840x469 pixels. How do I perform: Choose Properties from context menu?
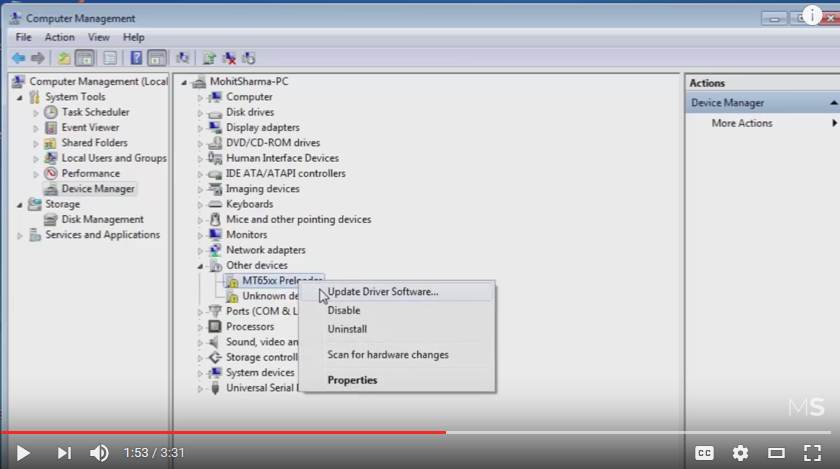pyautogui.click(x=397, y=380)
